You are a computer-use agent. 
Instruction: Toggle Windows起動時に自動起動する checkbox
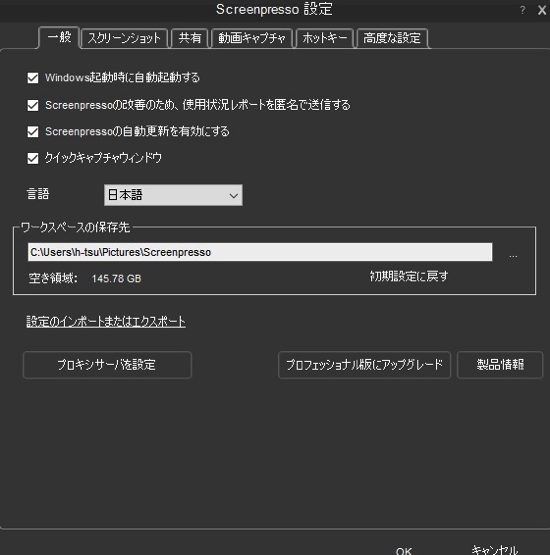point(33,78)
